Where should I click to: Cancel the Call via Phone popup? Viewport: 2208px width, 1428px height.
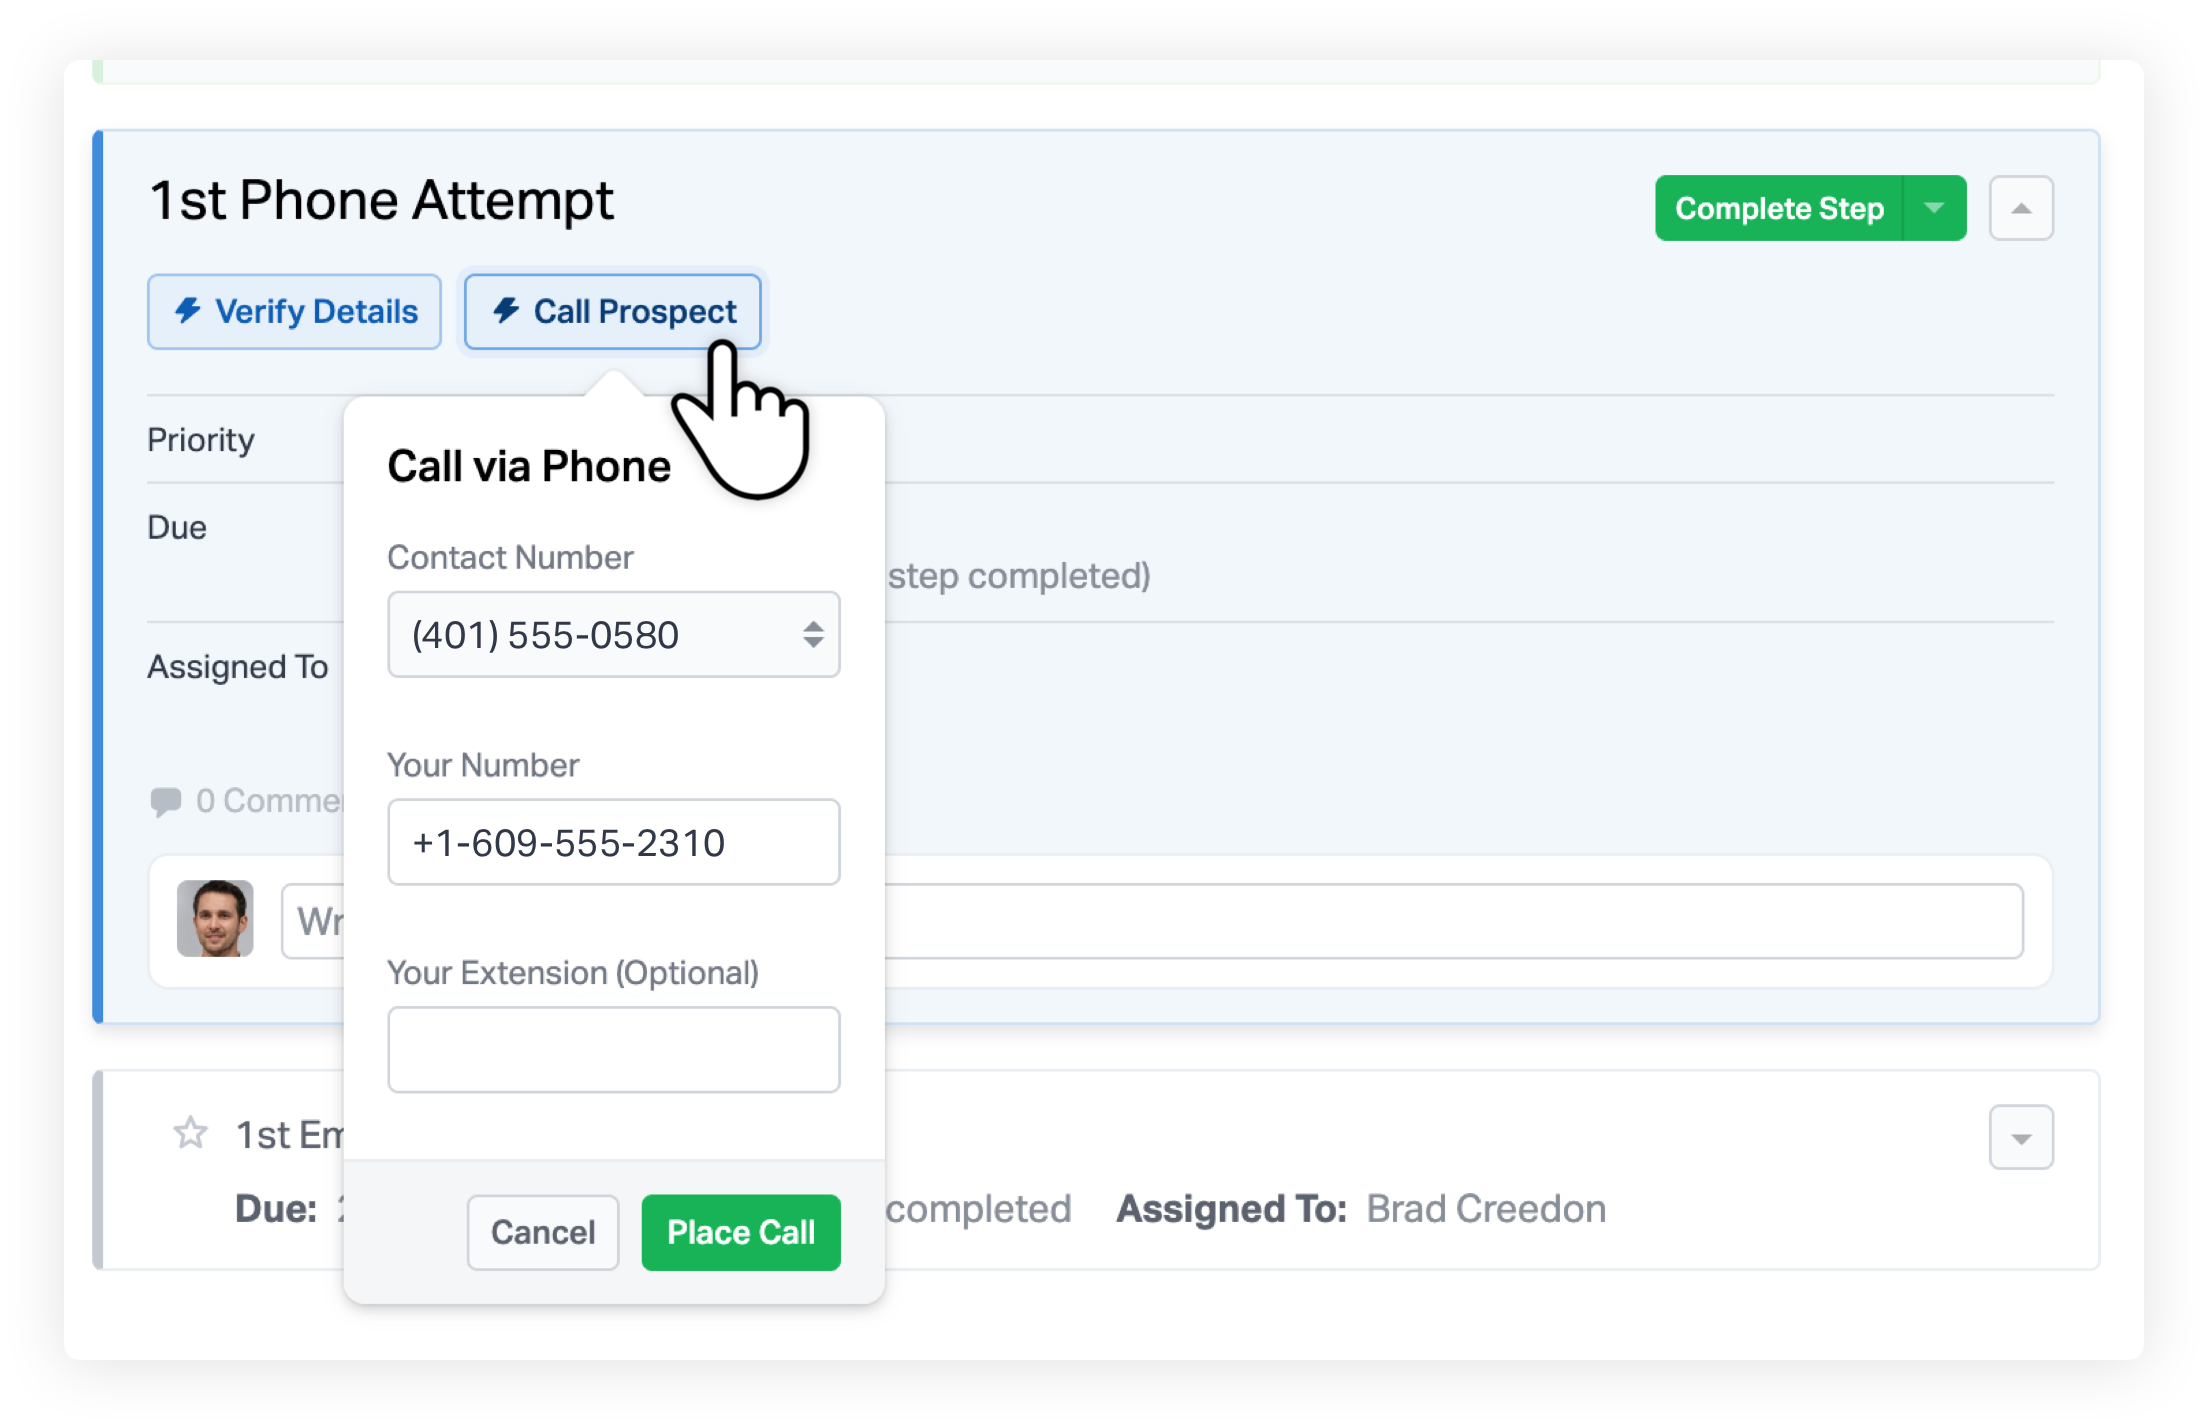(543, 1232)
